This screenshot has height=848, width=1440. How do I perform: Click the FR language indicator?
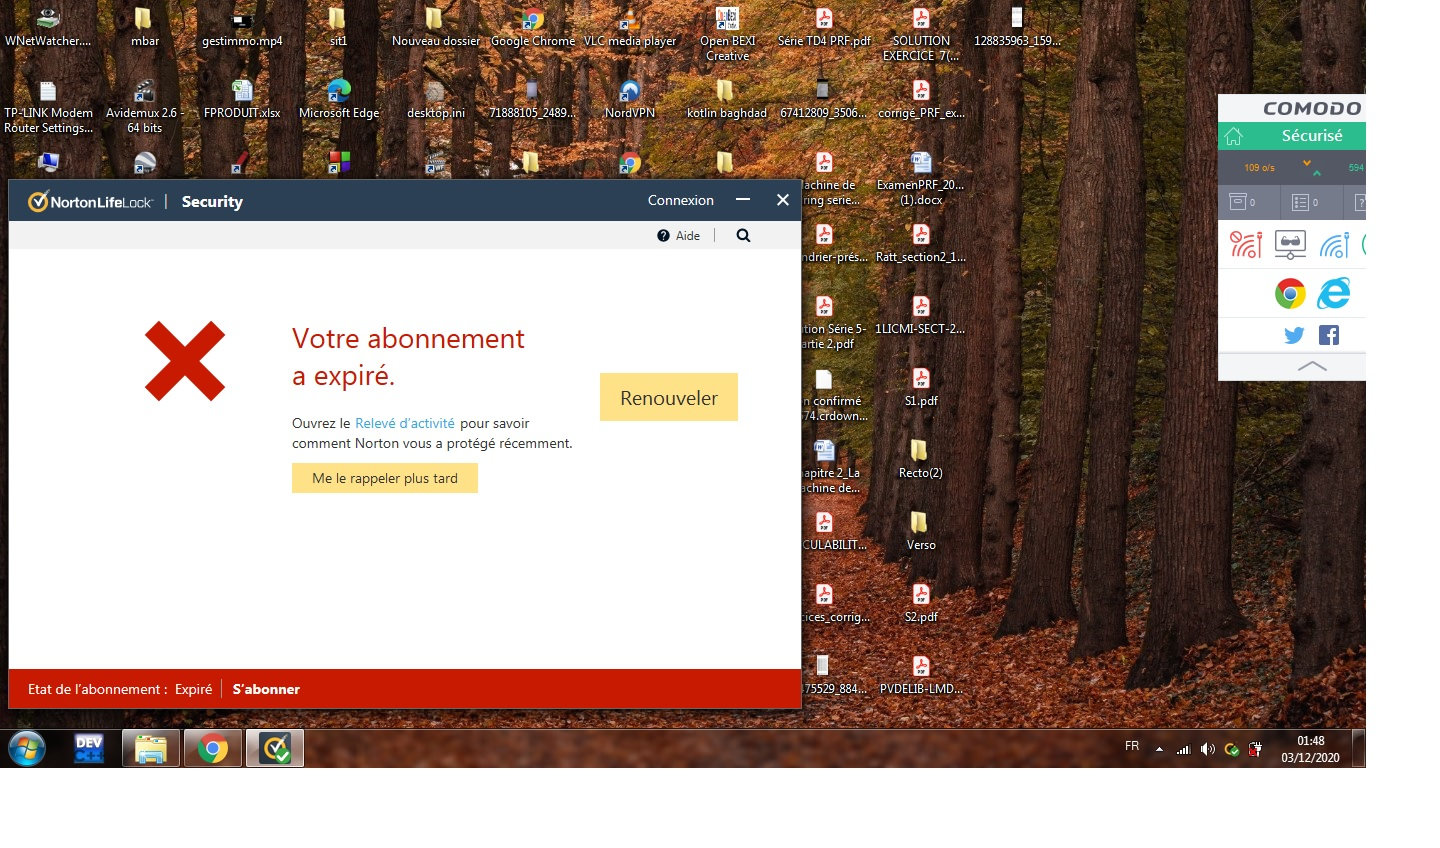tap(1132, 746)
